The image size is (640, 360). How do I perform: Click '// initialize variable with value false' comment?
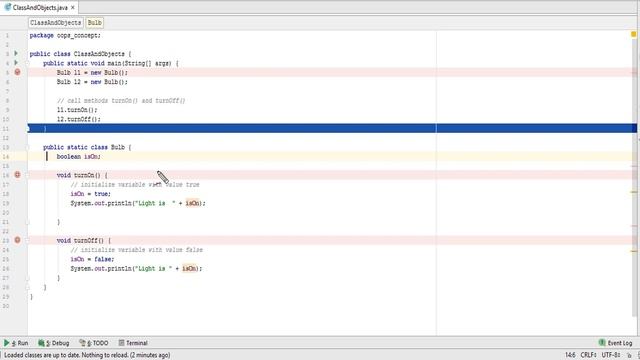pos(136,250)
